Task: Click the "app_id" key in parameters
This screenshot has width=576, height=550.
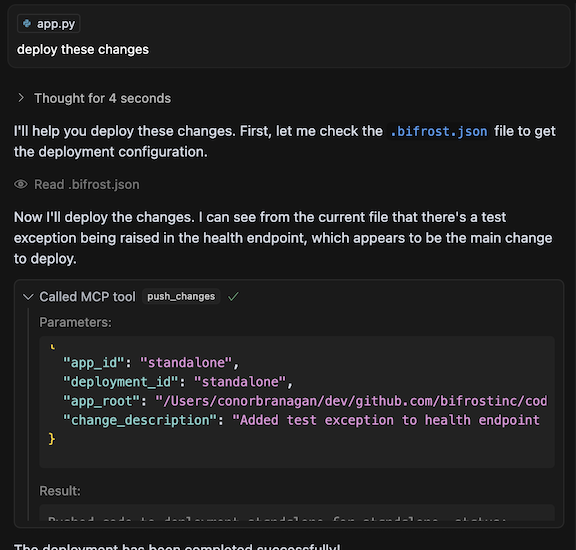Action: click(x=94, y=363)
